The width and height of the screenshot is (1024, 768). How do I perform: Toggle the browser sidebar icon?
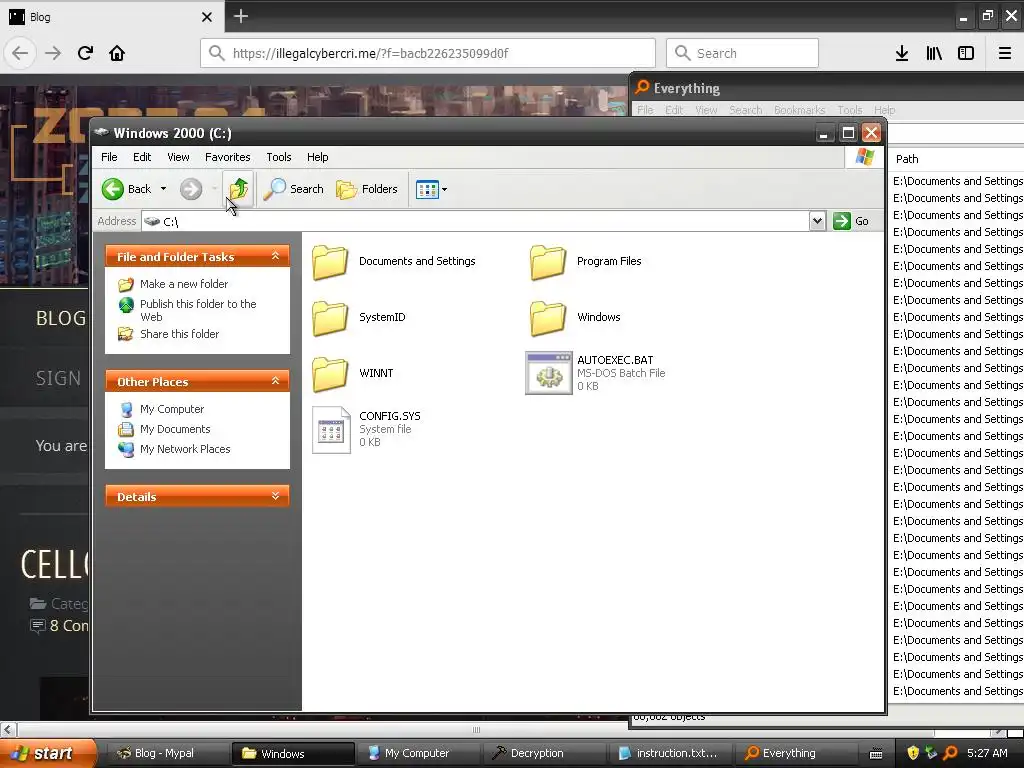966,54
